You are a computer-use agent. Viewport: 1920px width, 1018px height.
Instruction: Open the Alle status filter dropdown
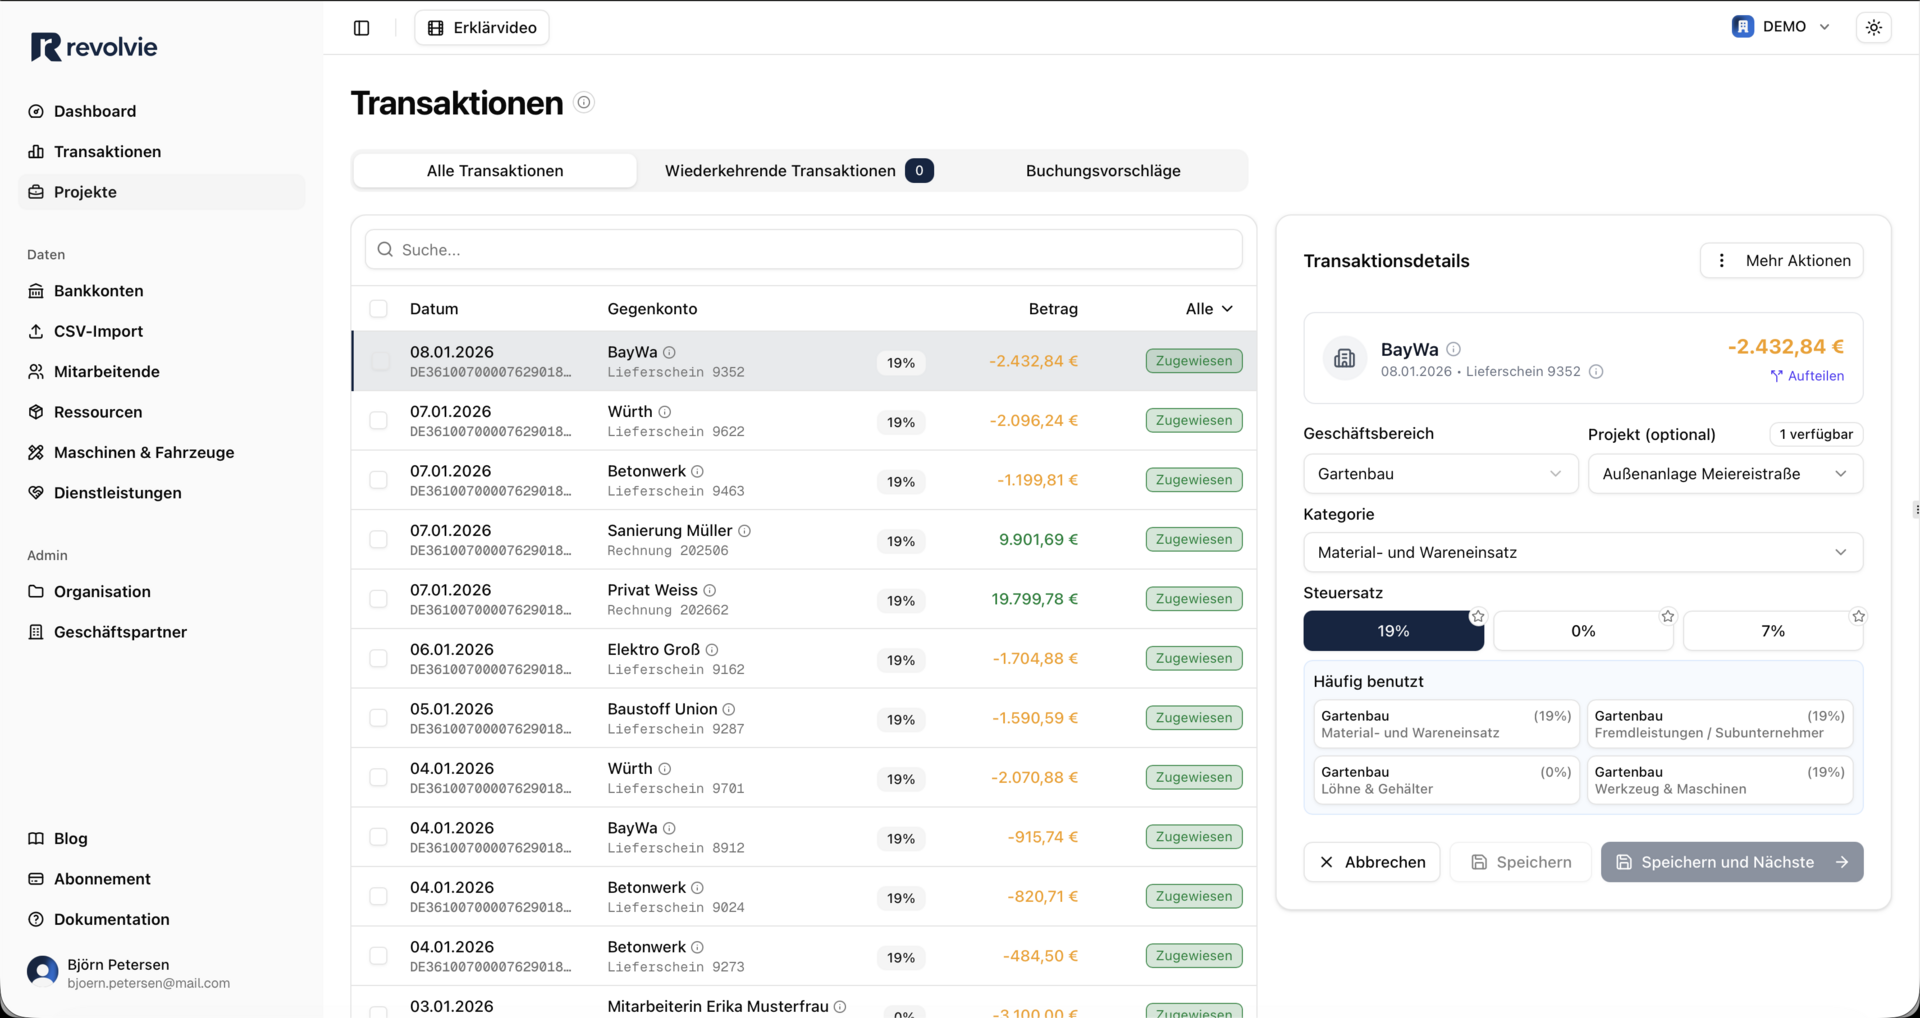1208,309
